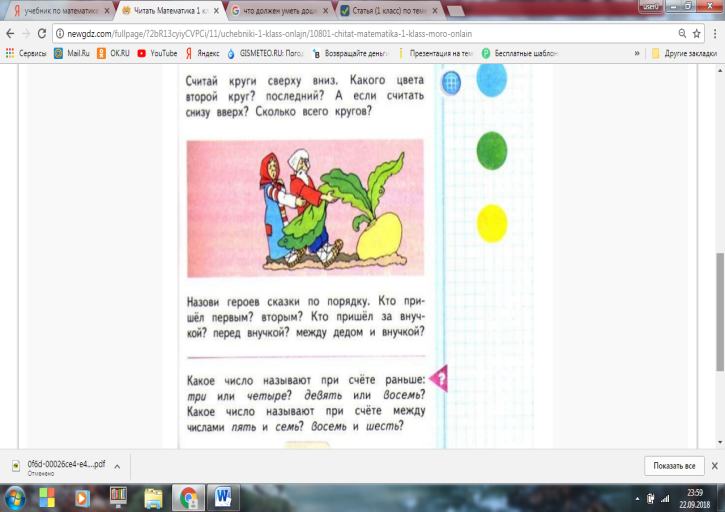The width and height of the screenshot is (725, 512).
Task: Switch to the Статья (1 класс) tab
Action: (x=388, y=11)
